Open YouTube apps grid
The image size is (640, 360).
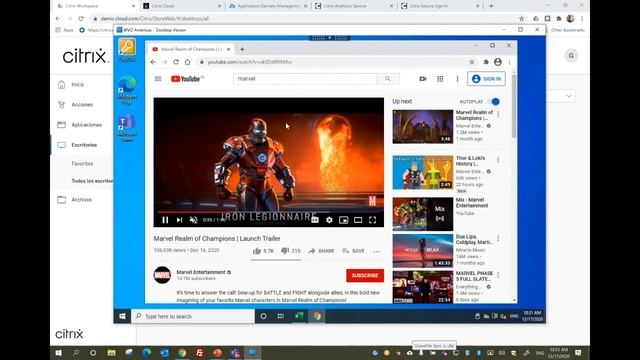(x=440, y=79)
